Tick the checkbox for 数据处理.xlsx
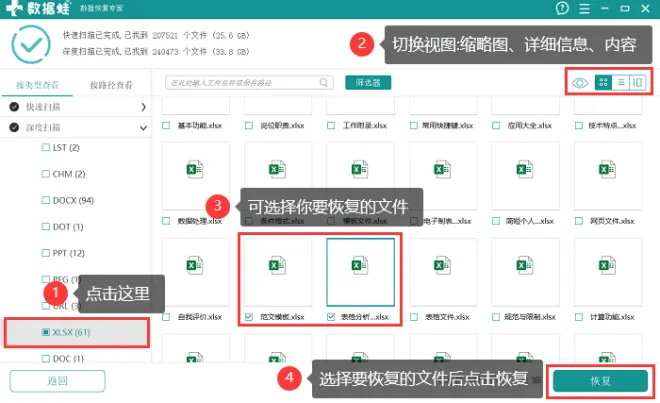The height and width of the screenshot is (403, 660). coord(166,221)
